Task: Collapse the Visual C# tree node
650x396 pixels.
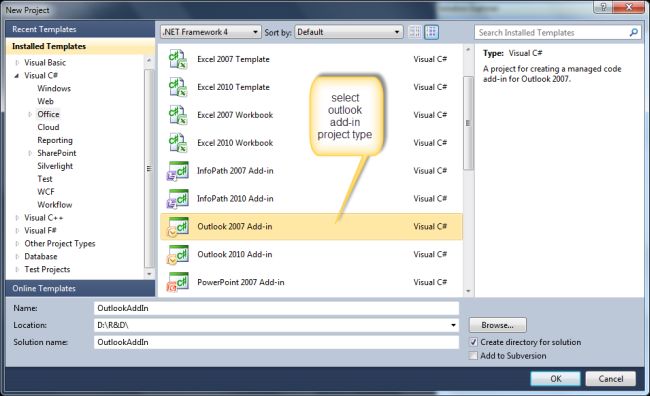Action: pos(17,75)
